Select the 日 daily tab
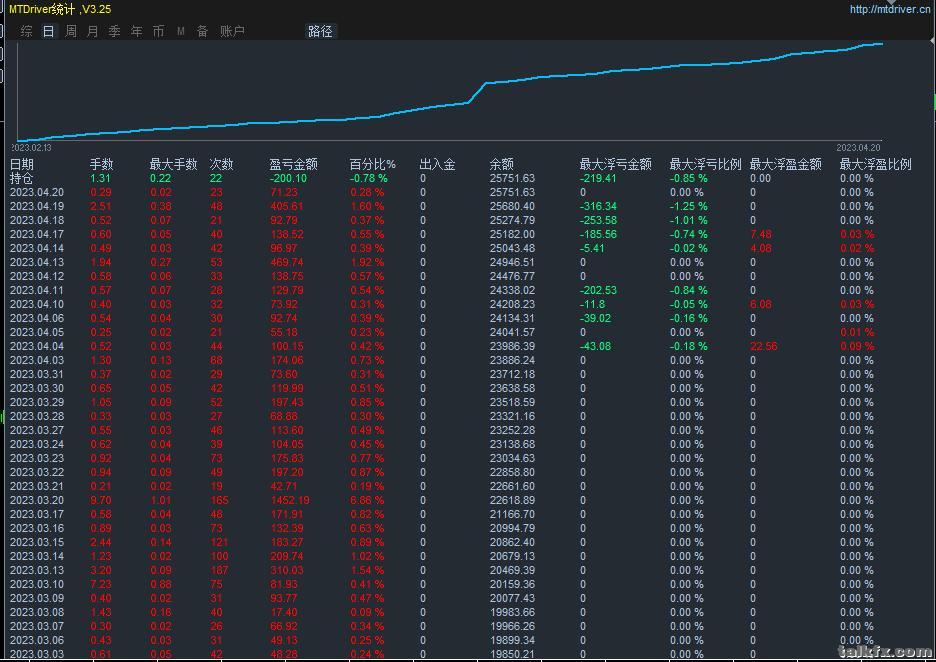Viewport: 936px width, 662px height. click(48, 31)
